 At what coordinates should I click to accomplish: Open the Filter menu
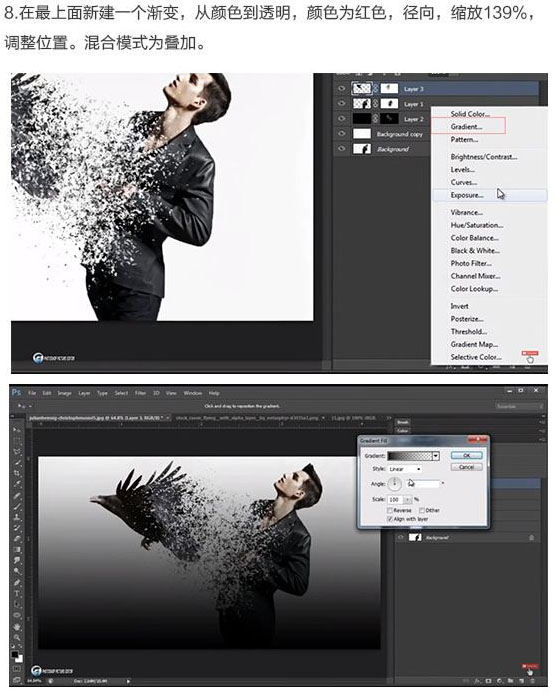[140, 393]
